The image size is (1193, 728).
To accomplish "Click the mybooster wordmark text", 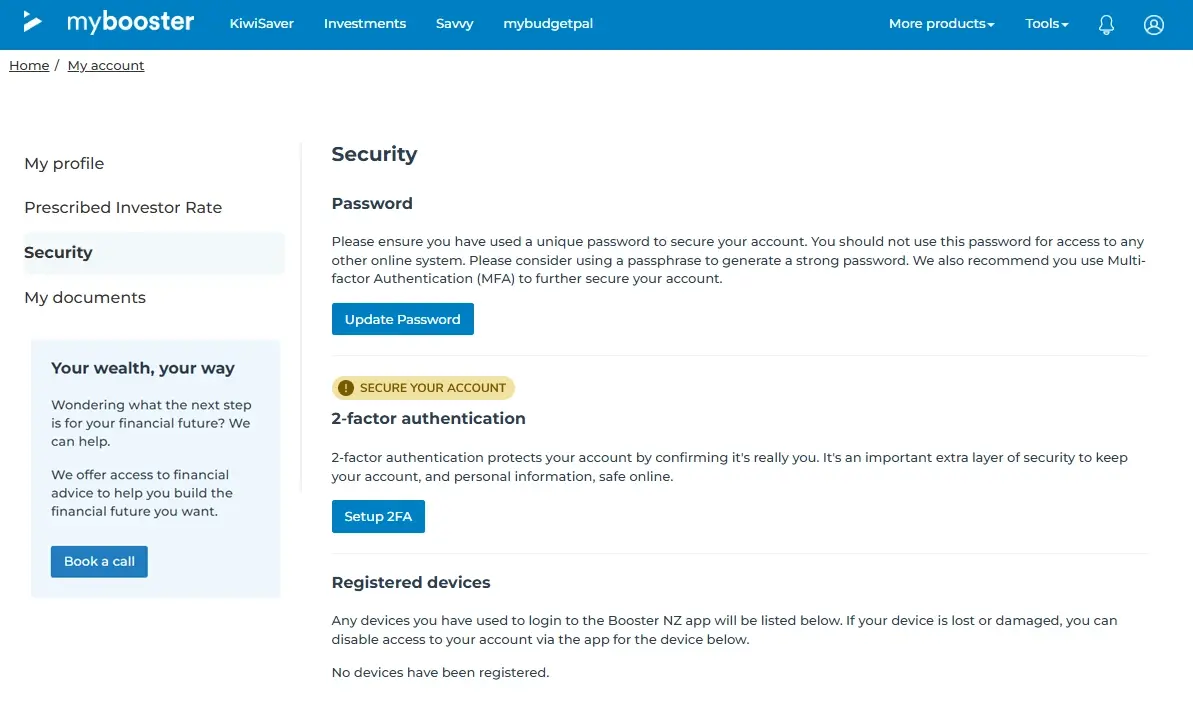I will (x=130, y=22).
